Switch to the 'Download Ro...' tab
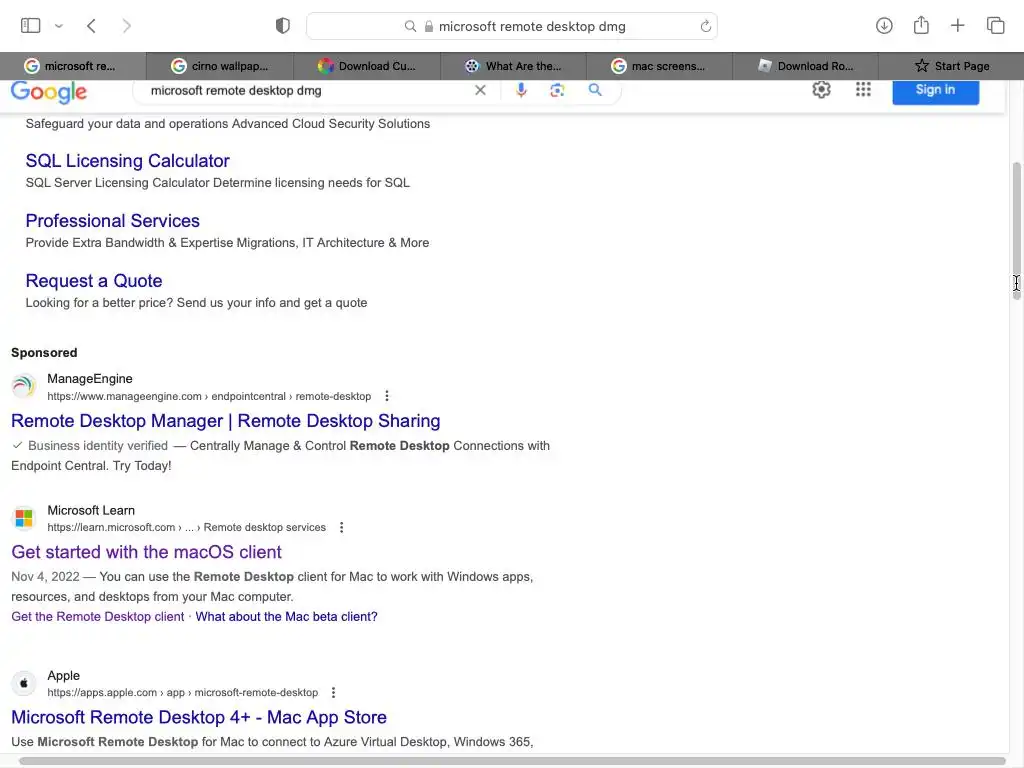This screenshot has height=768, width=1024. click(x=806, y=66)
